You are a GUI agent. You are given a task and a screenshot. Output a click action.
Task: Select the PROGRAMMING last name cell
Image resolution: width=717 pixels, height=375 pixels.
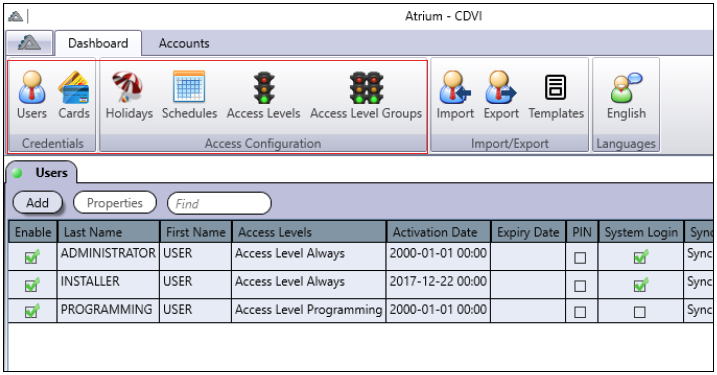[108, 311]
